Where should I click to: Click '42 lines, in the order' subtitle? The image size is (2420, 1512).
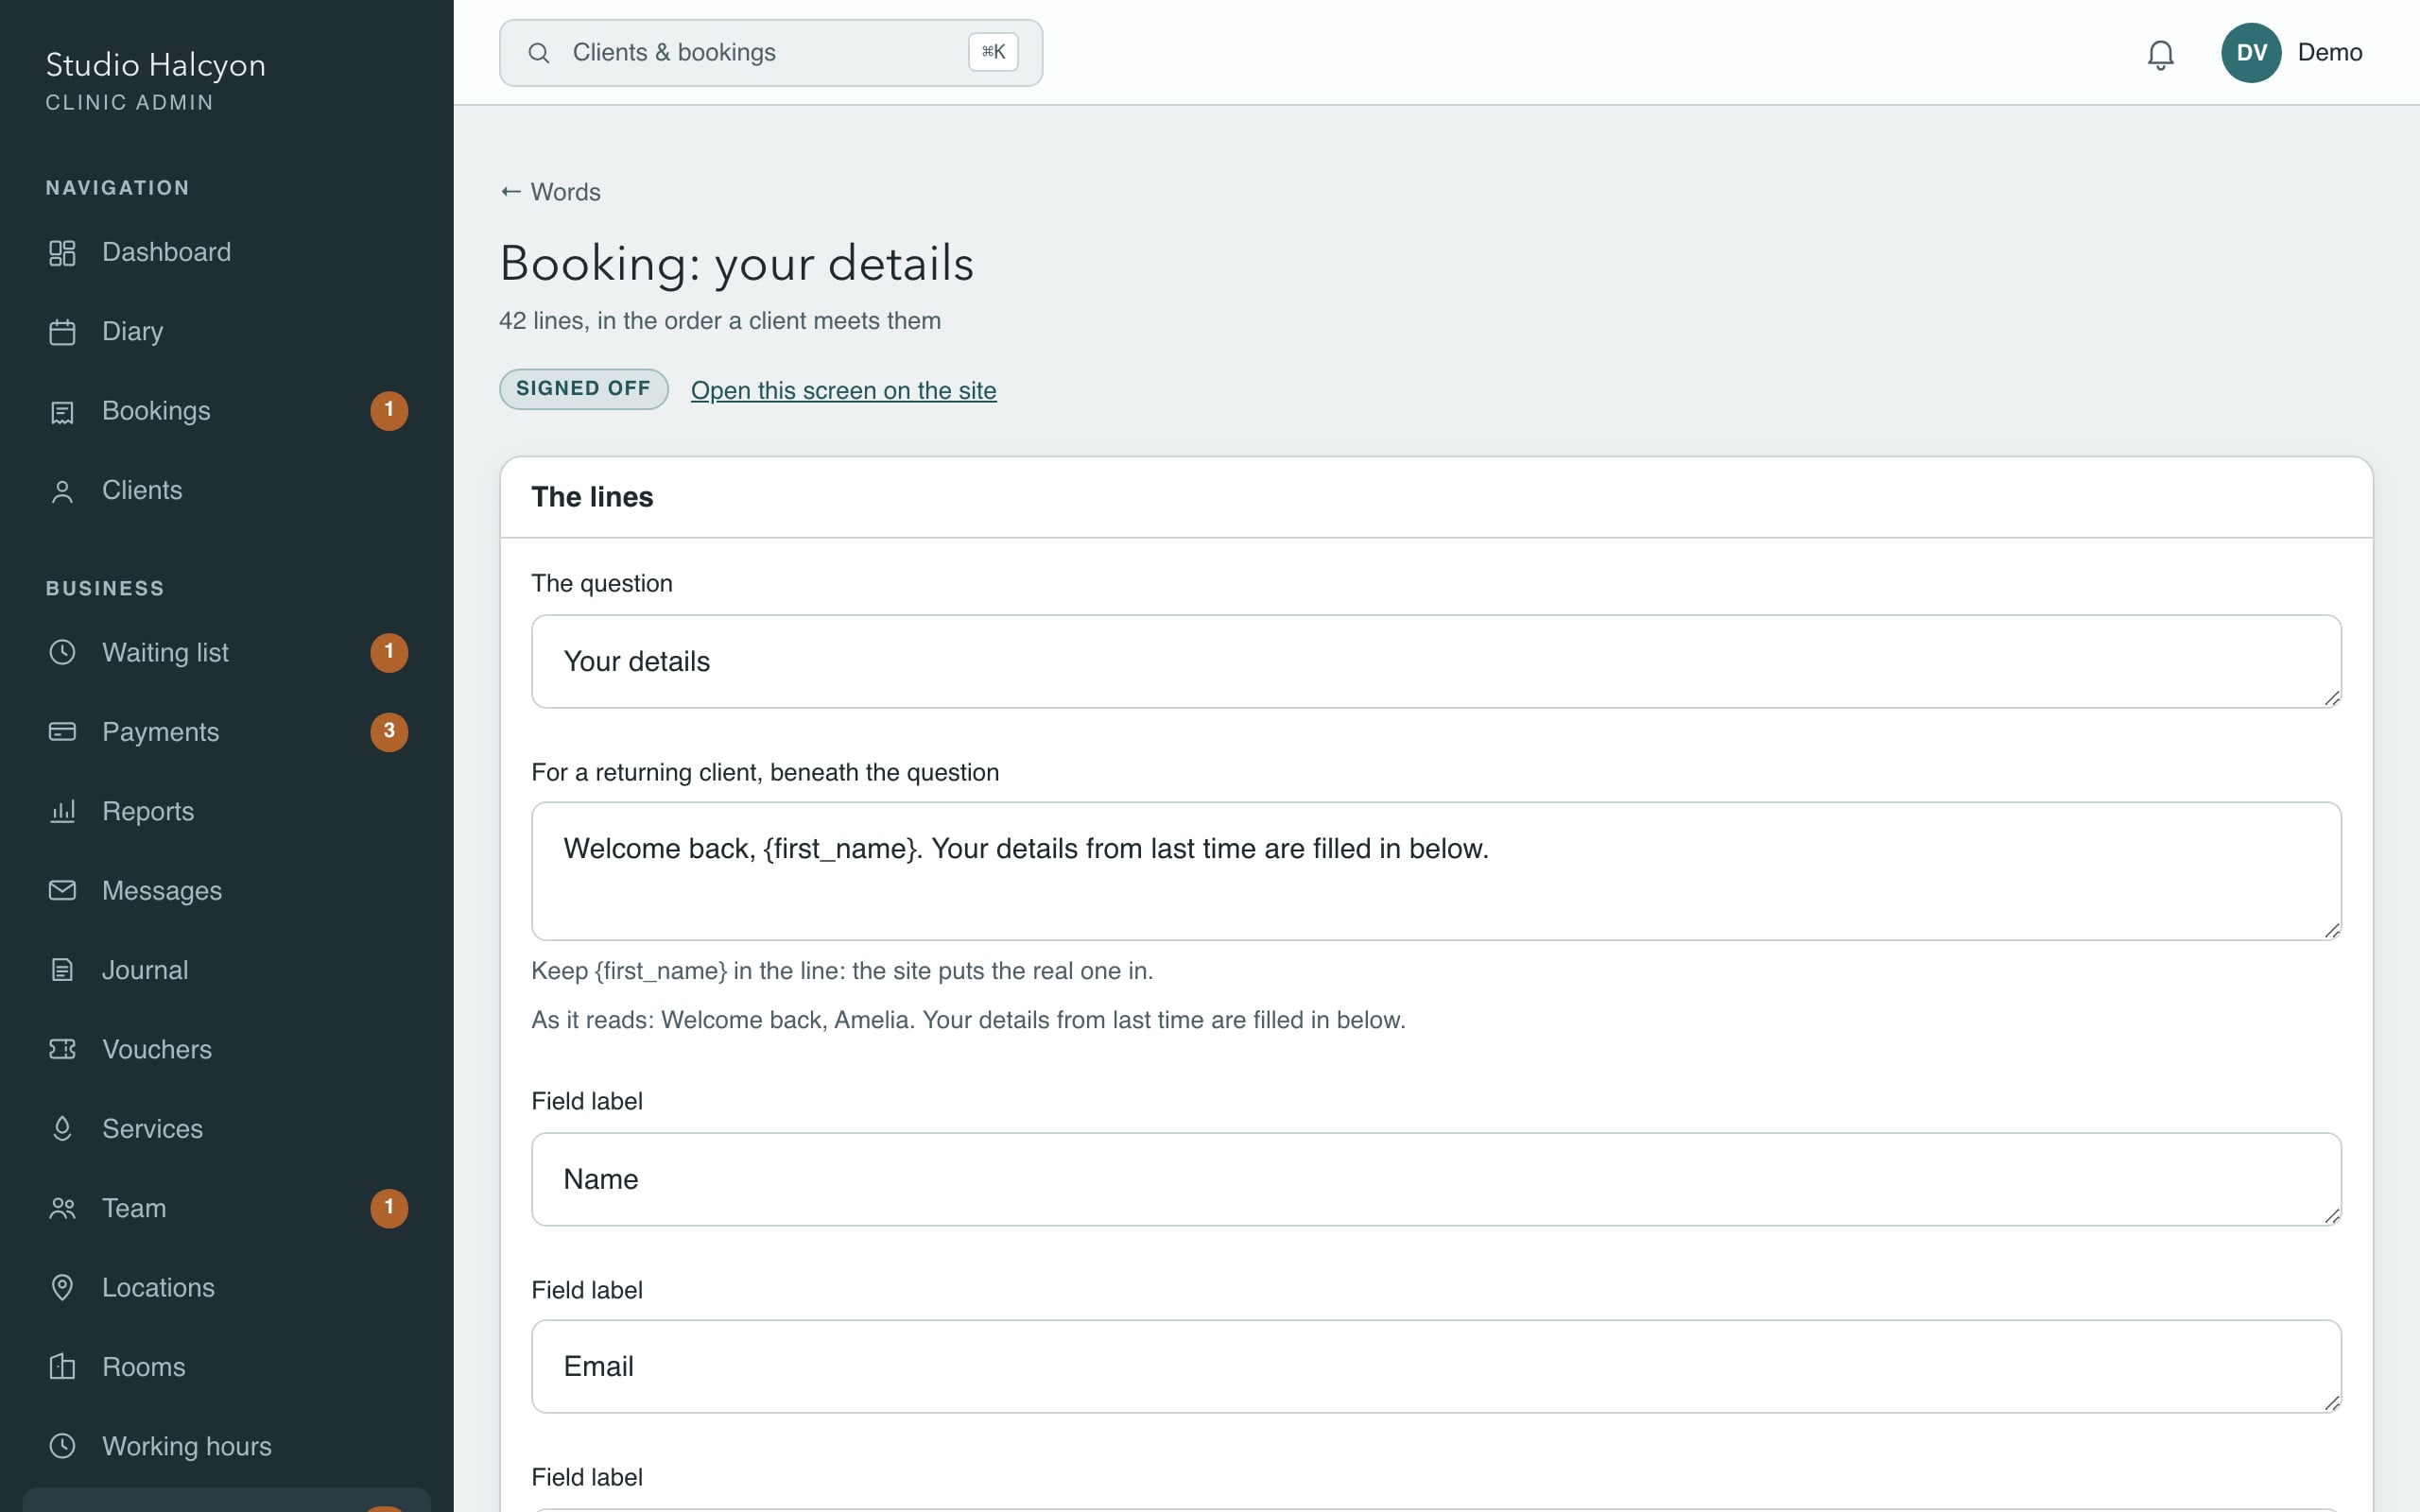(x=720, y=321)
